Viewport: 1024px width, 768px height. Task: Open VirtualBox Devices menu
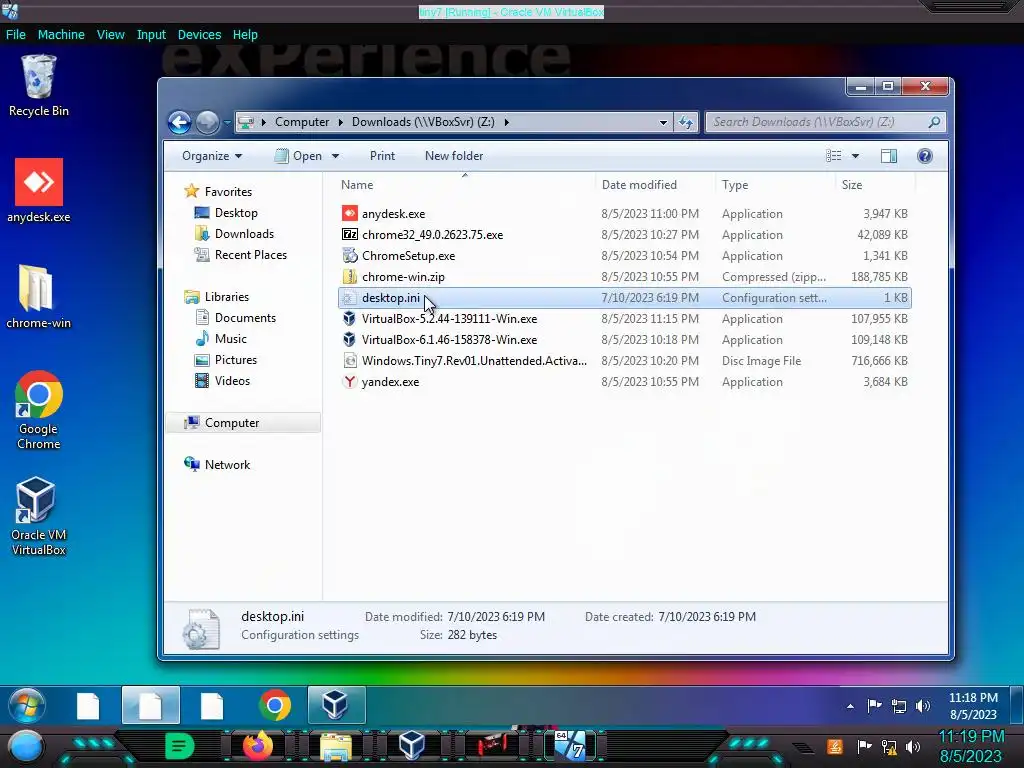click(x=199, y=35)
